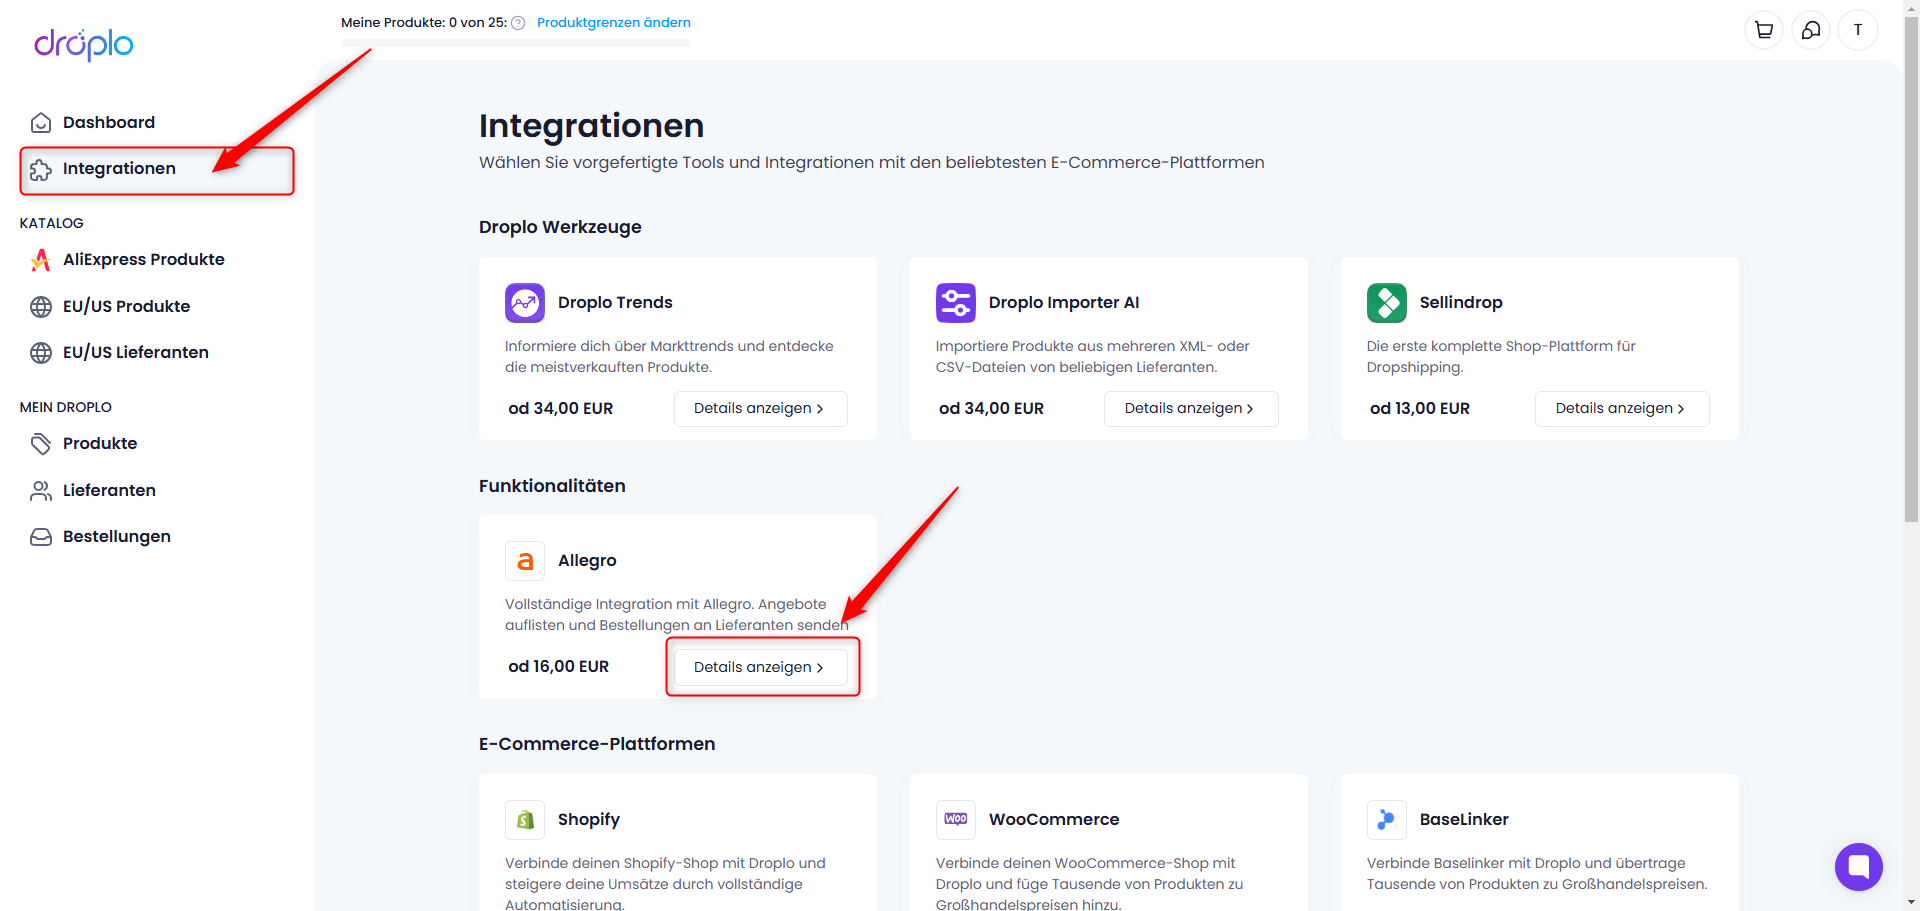Click the Shopify card title

coord(589,819)
